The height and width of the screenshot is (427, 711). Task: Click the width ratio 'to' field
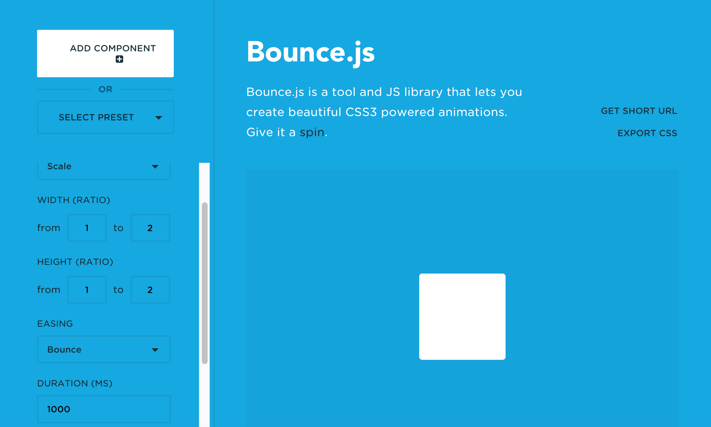(150, 228)
